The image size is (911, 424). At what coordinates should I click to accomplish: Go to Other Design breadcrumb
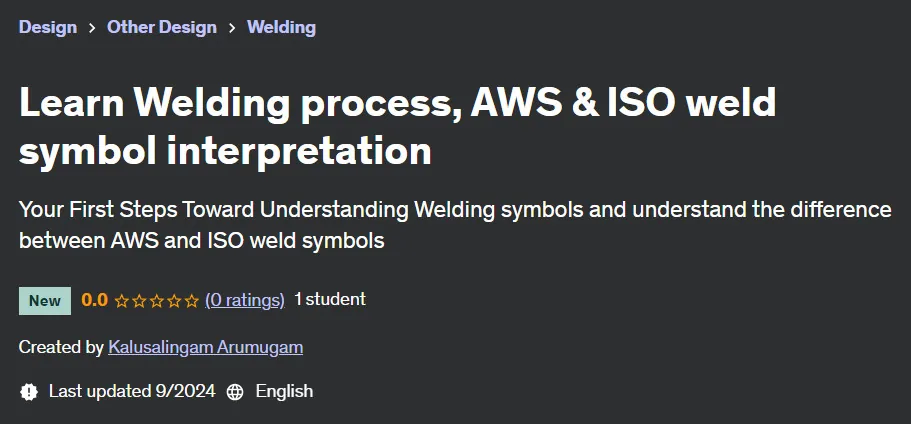click(162, 27)
